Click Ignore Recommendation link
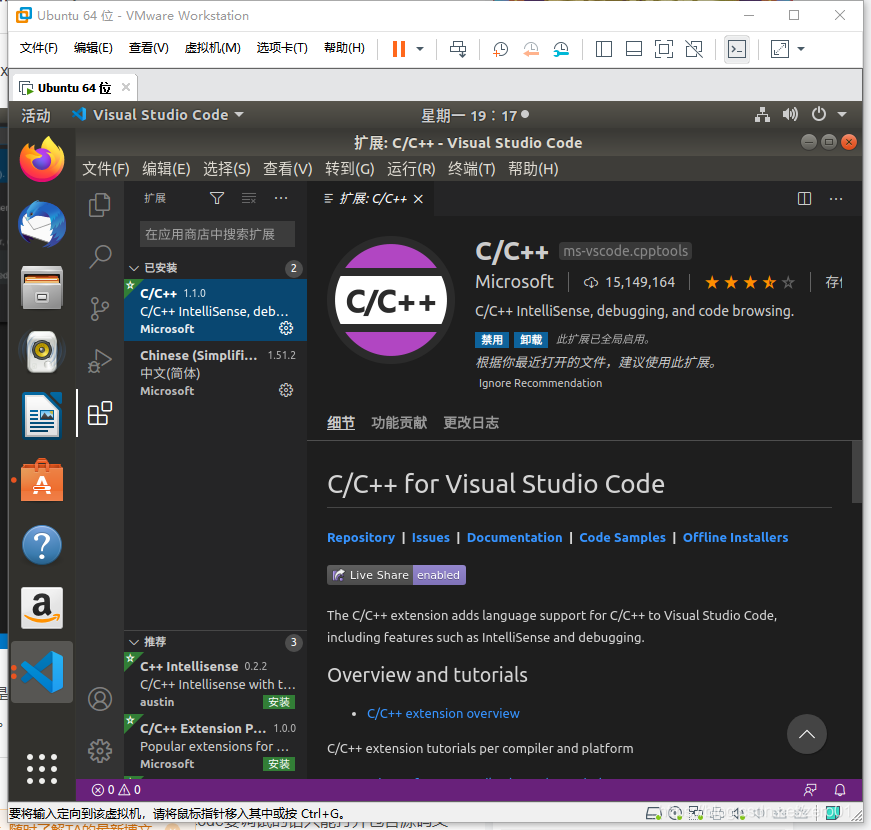 (540, 383)
